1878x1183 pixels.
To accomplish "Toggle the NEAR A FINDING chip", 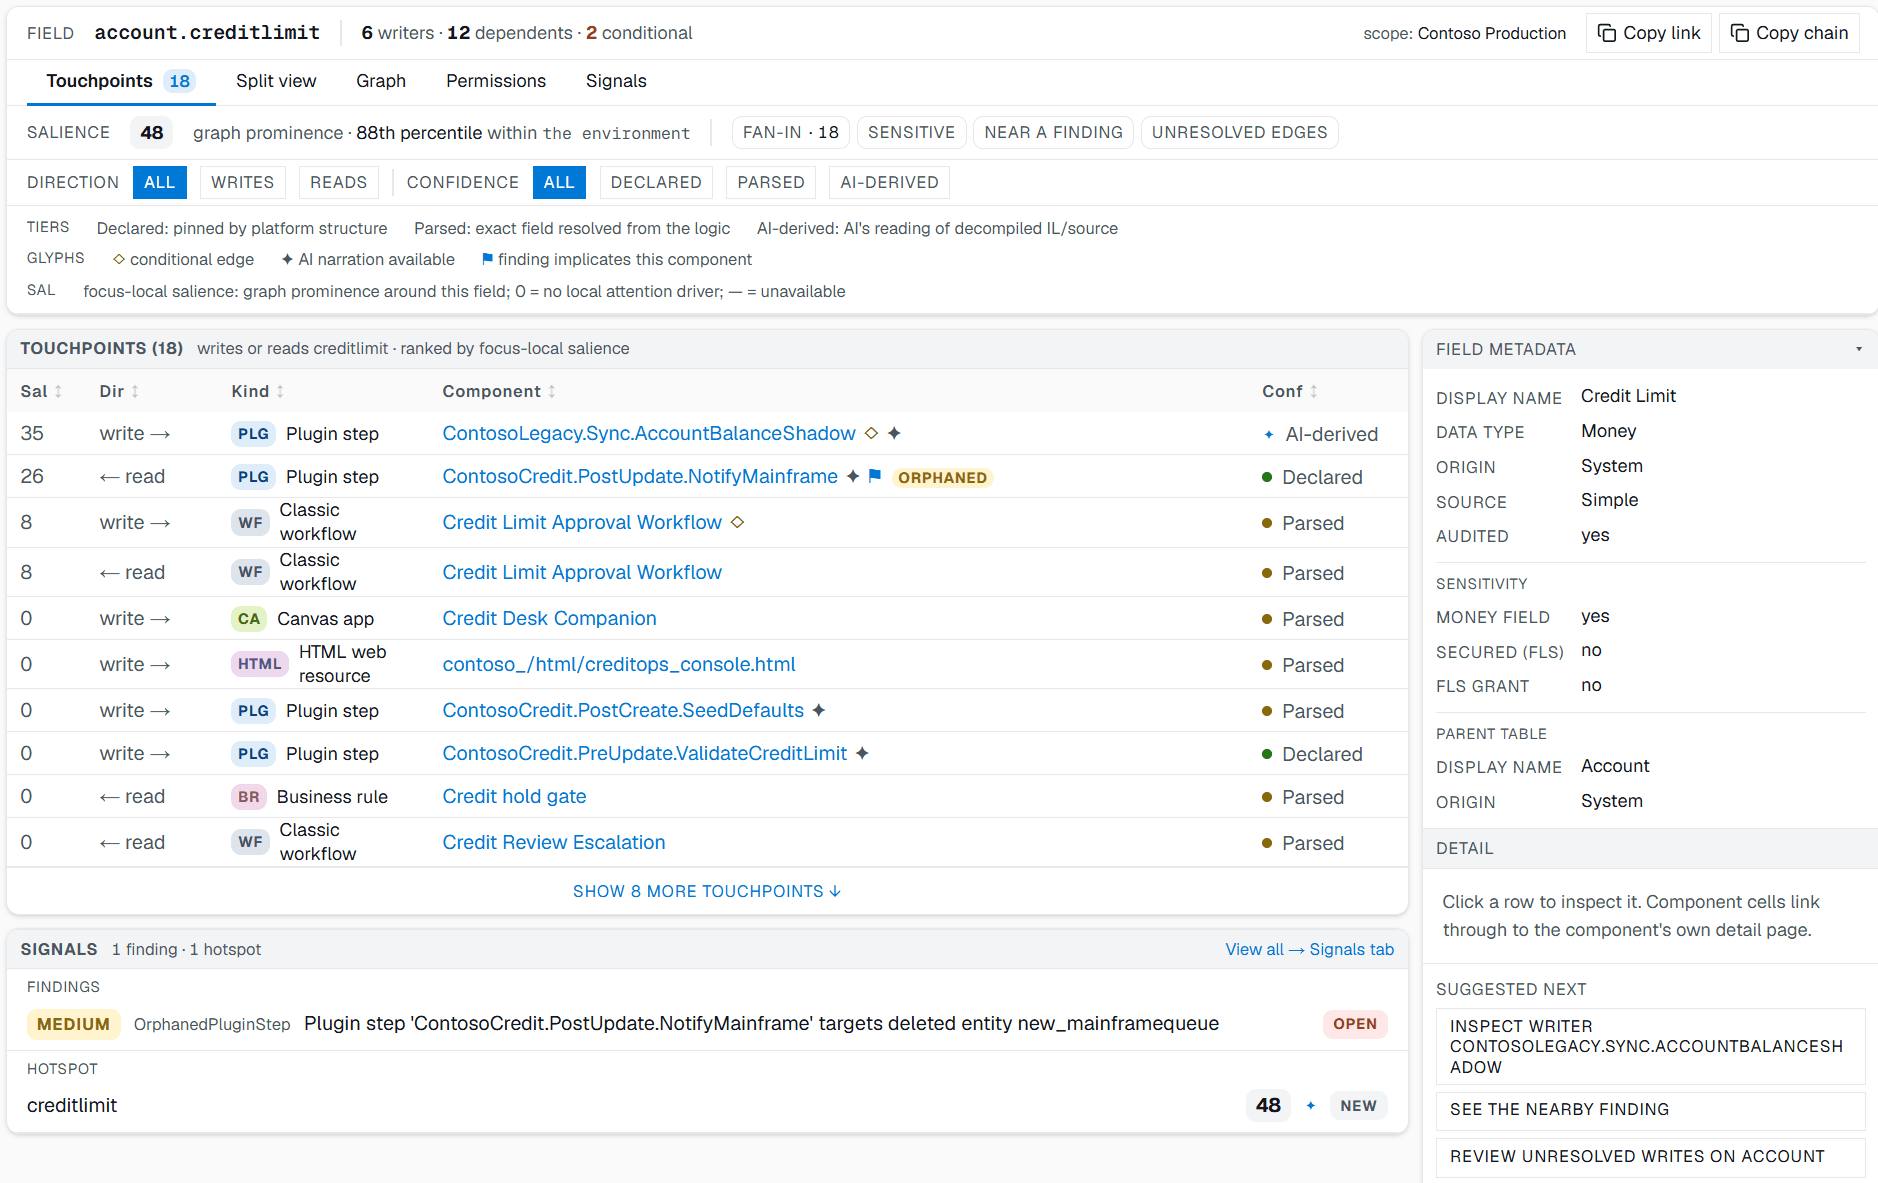I will [1054, 132].
